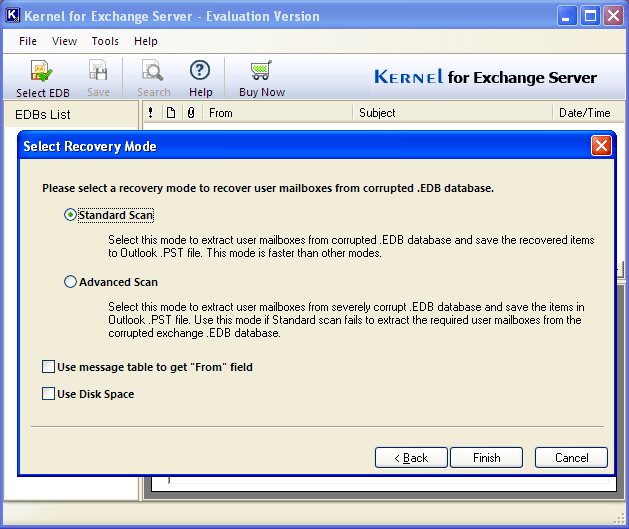629x529 pixels.
Task: Enable Use message table to get From field
Action: pyautogui.click(x=48, y=367)
